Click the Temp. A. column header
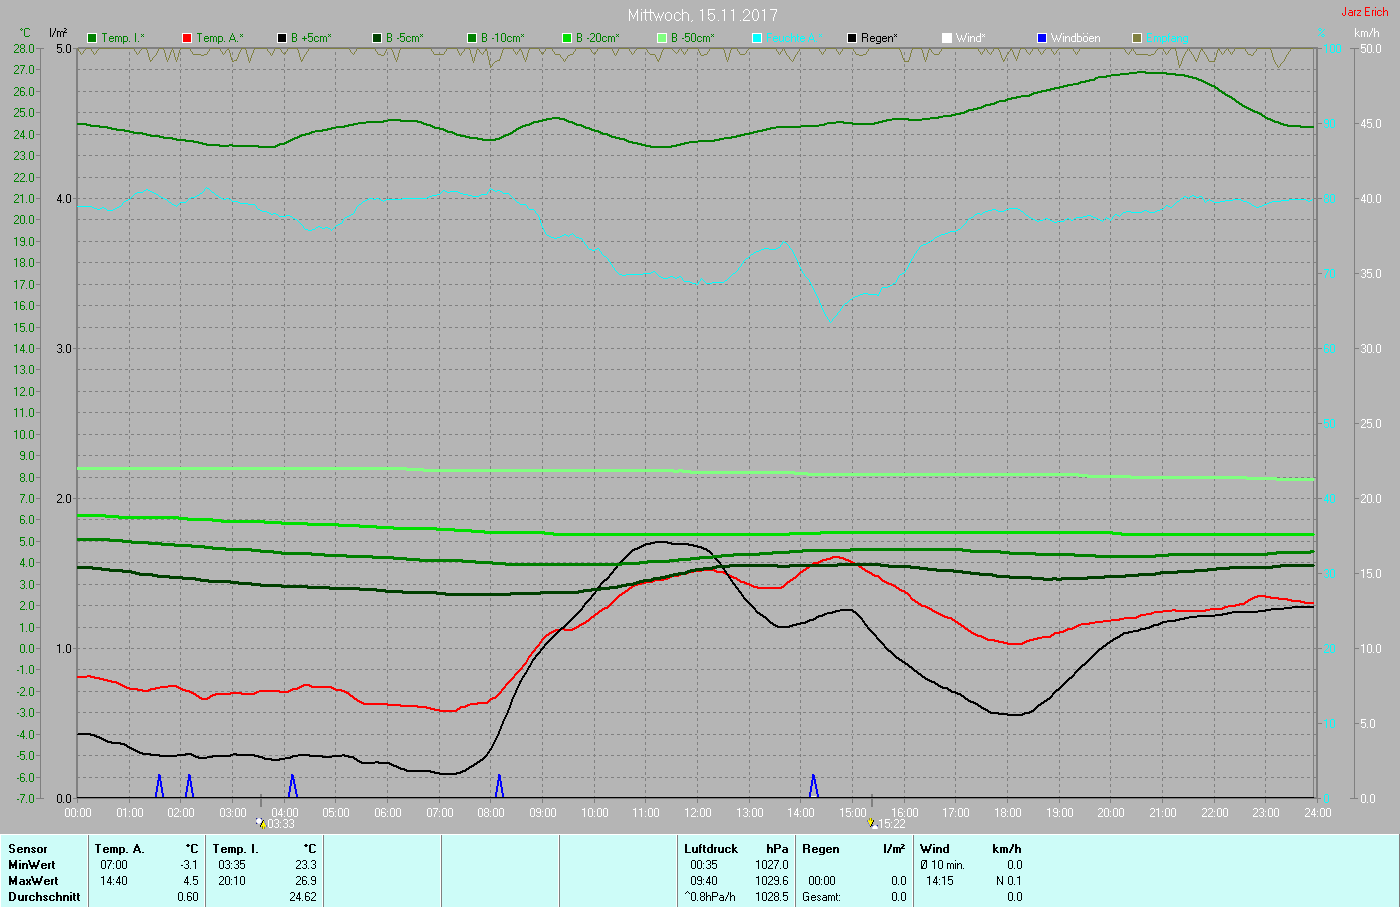This screenshot has width=1400, height=907. pos(119,849)
